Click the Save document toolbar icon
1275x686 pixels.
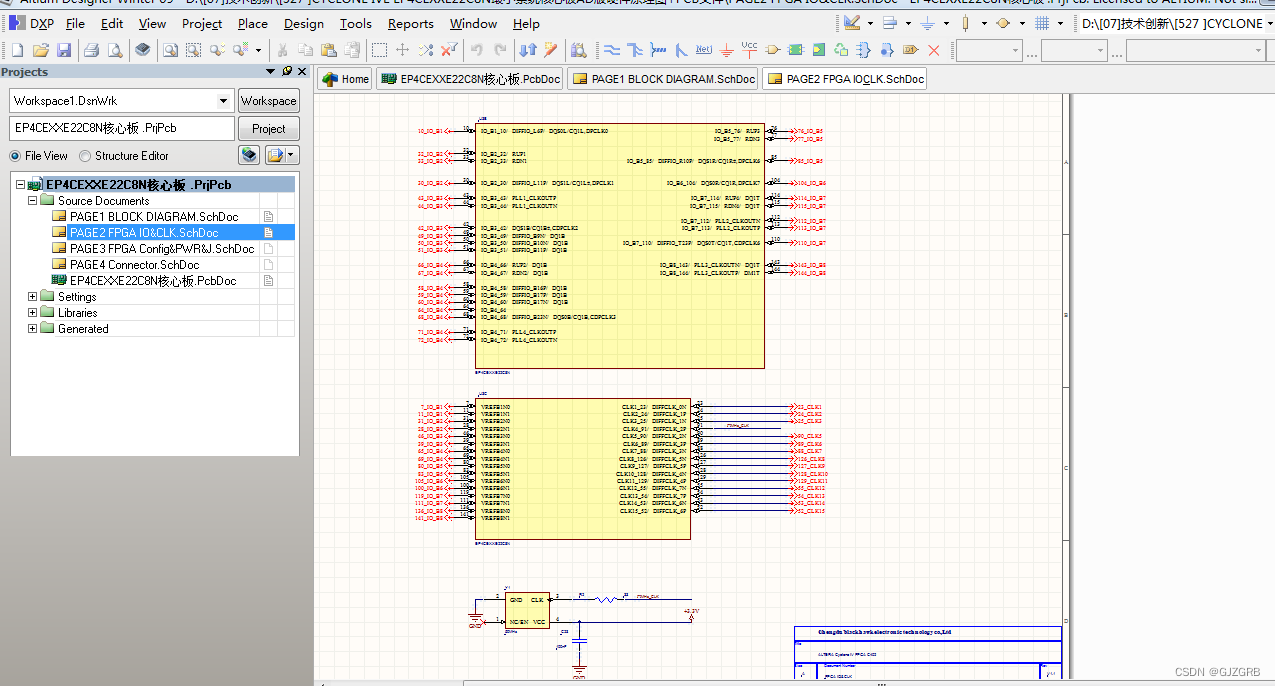click(x=64, y=49)
